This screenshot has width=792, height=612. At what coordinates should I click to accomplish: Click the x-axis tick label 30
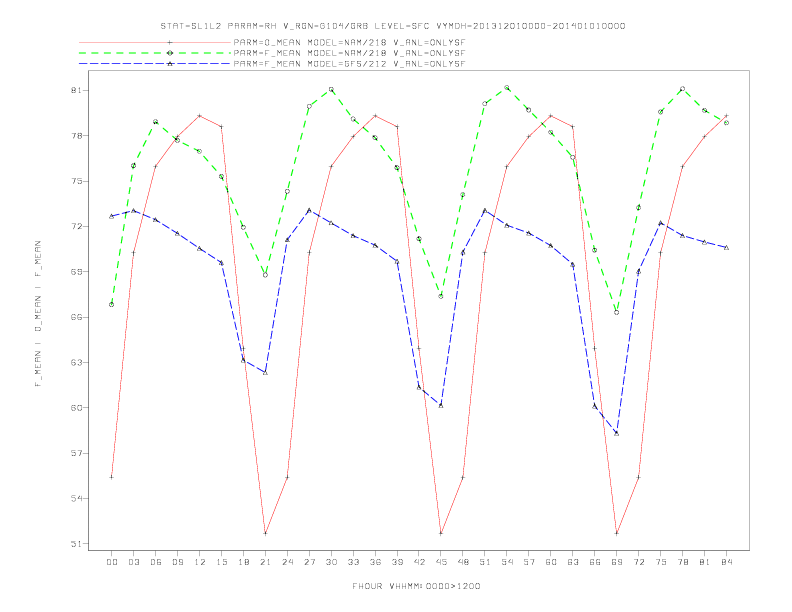331,562
